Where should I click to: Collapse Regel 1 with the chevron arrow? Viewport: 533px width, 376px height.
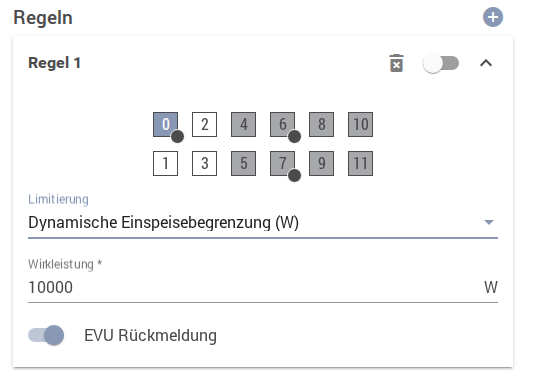click(x=486, y=63)
